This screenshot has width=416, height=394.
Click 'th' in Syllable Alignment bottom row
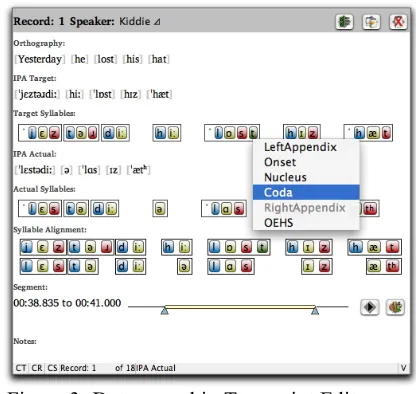[x=392, y=266]
